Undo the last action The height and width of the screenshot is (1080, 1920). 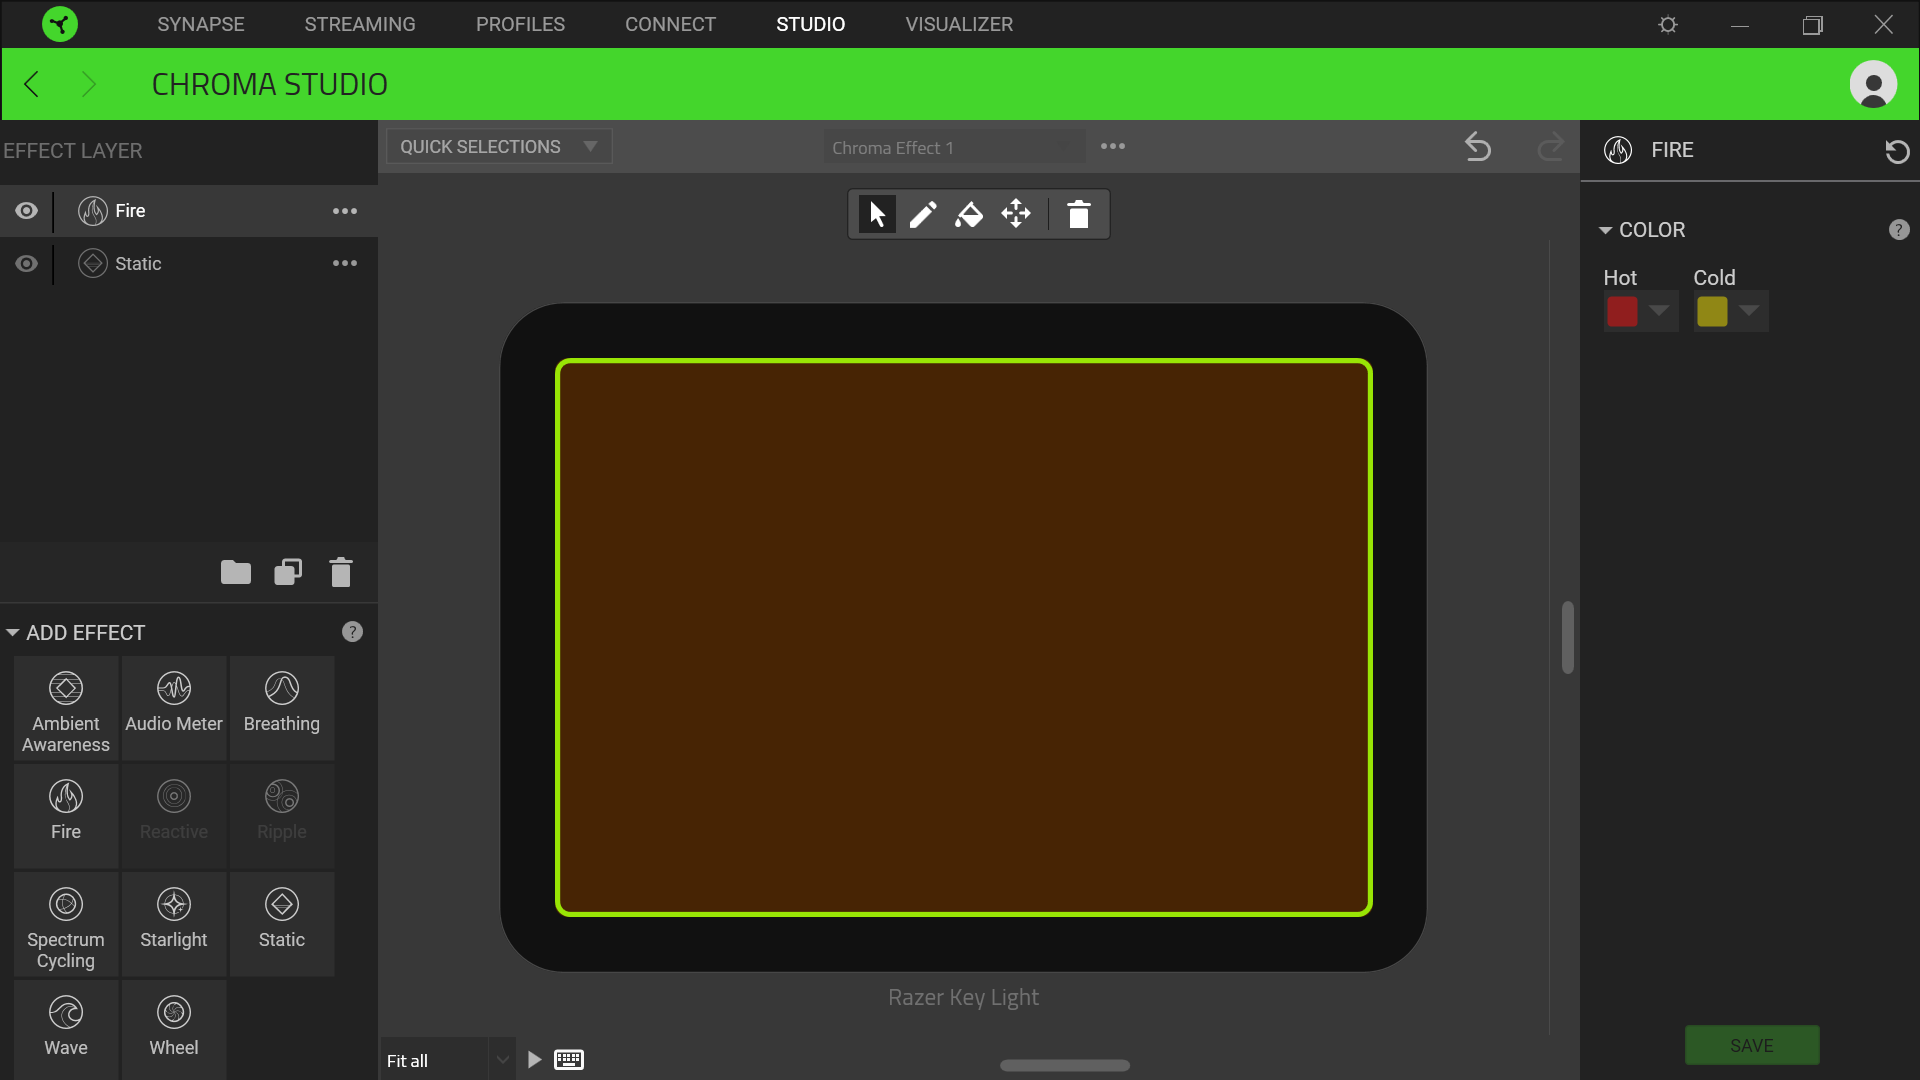[x=1478, y=147]
